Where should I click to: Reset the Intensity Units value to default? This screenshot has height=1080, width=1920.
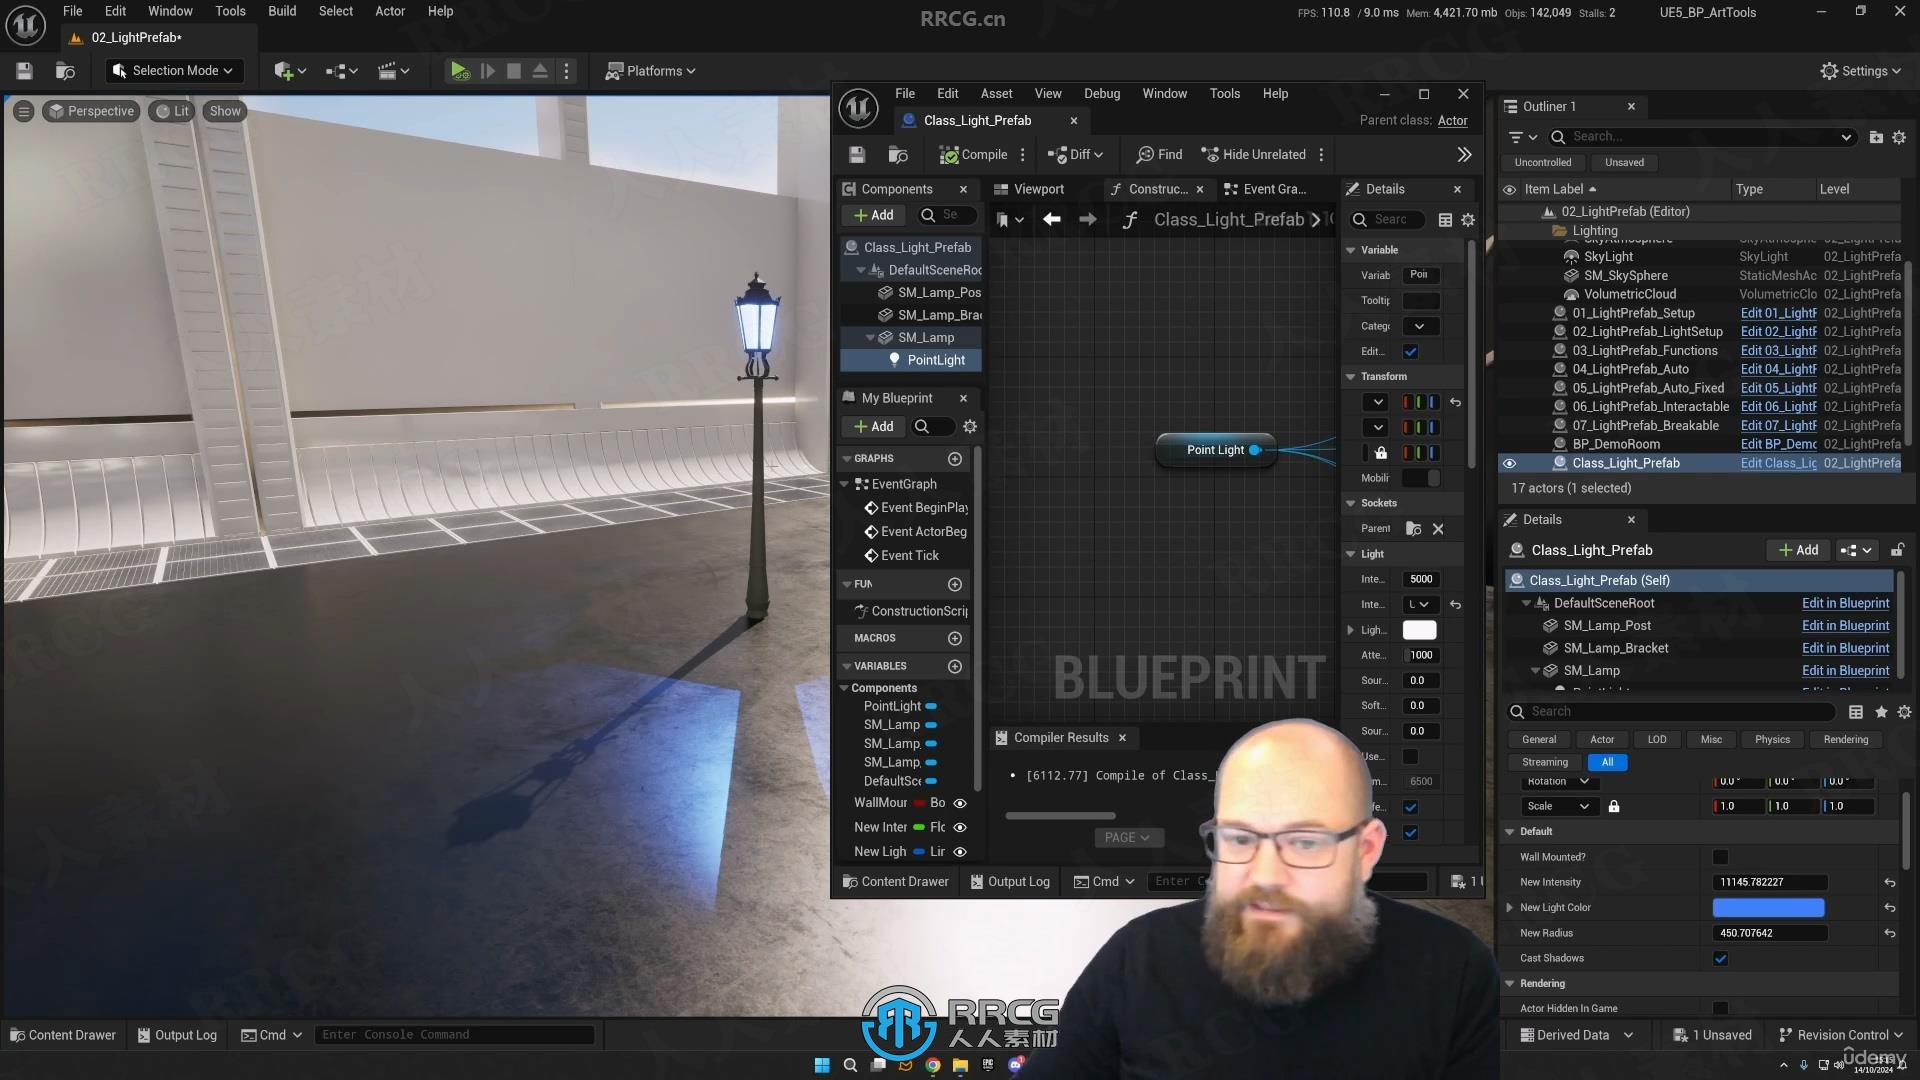(x=1455, y=605)
